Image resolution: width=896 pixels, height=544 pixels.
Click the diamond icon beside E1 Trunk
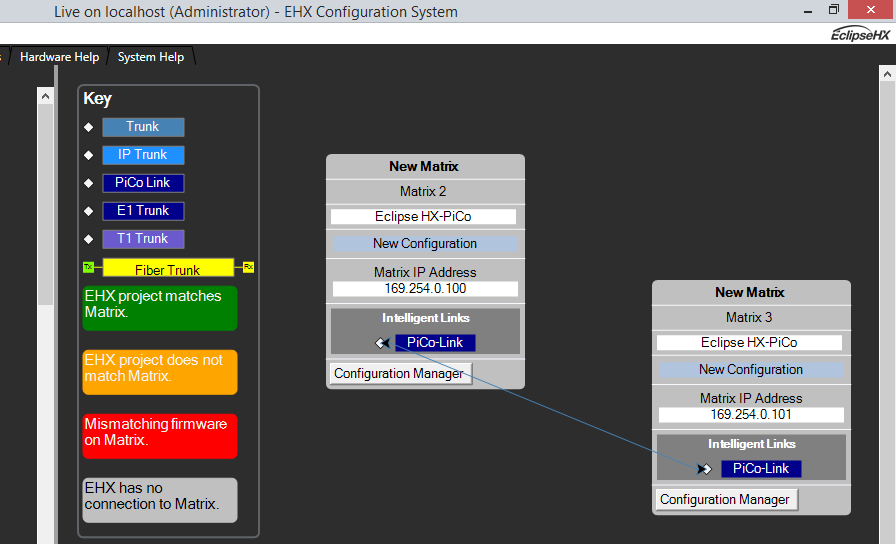(88, 211)
